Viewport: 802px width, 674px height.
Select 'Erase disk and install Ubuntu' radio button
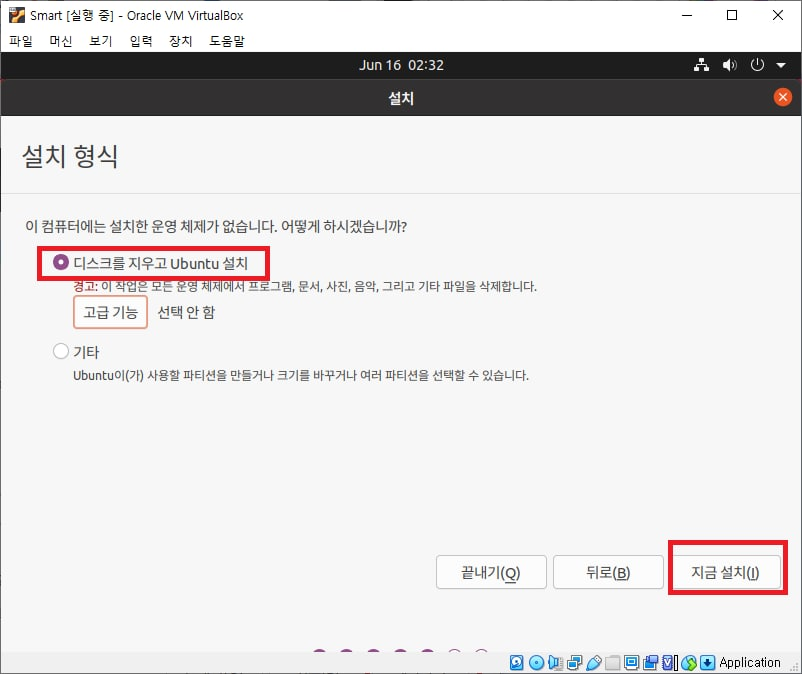point(61,262)
